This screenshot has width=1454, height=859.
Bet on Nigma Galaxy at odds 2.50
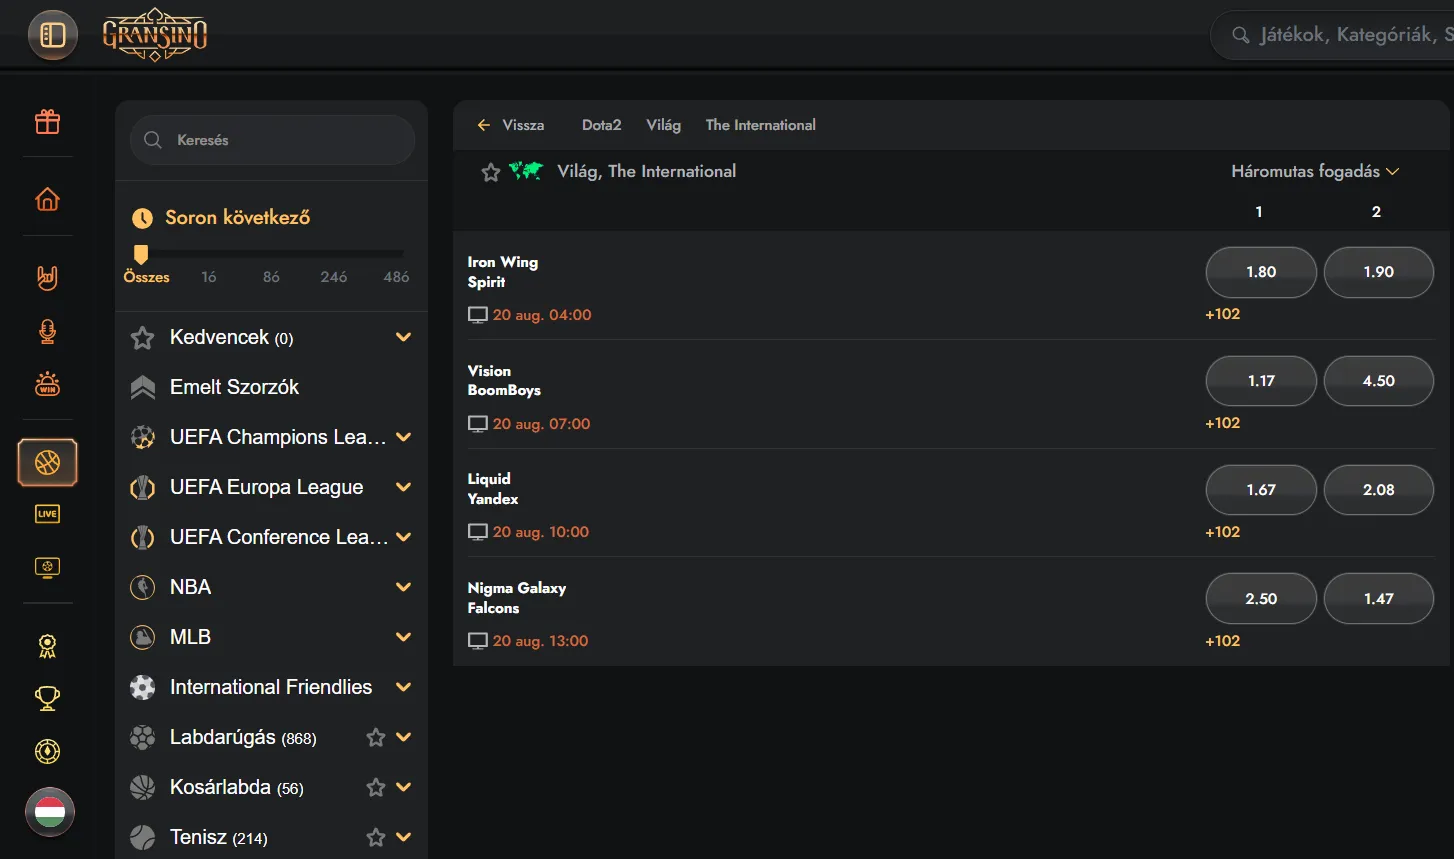click(x=1261, y=599)
